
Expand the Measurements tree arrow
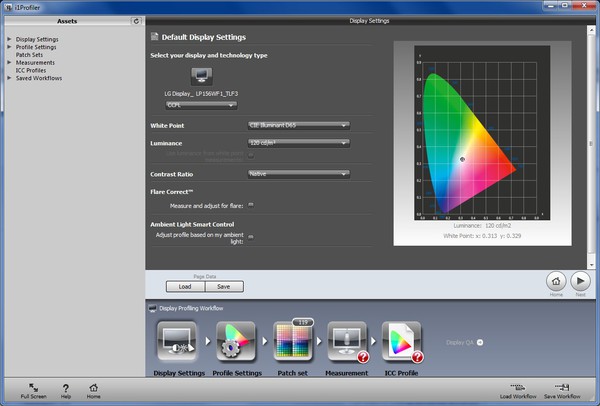(x=9, y=62)
